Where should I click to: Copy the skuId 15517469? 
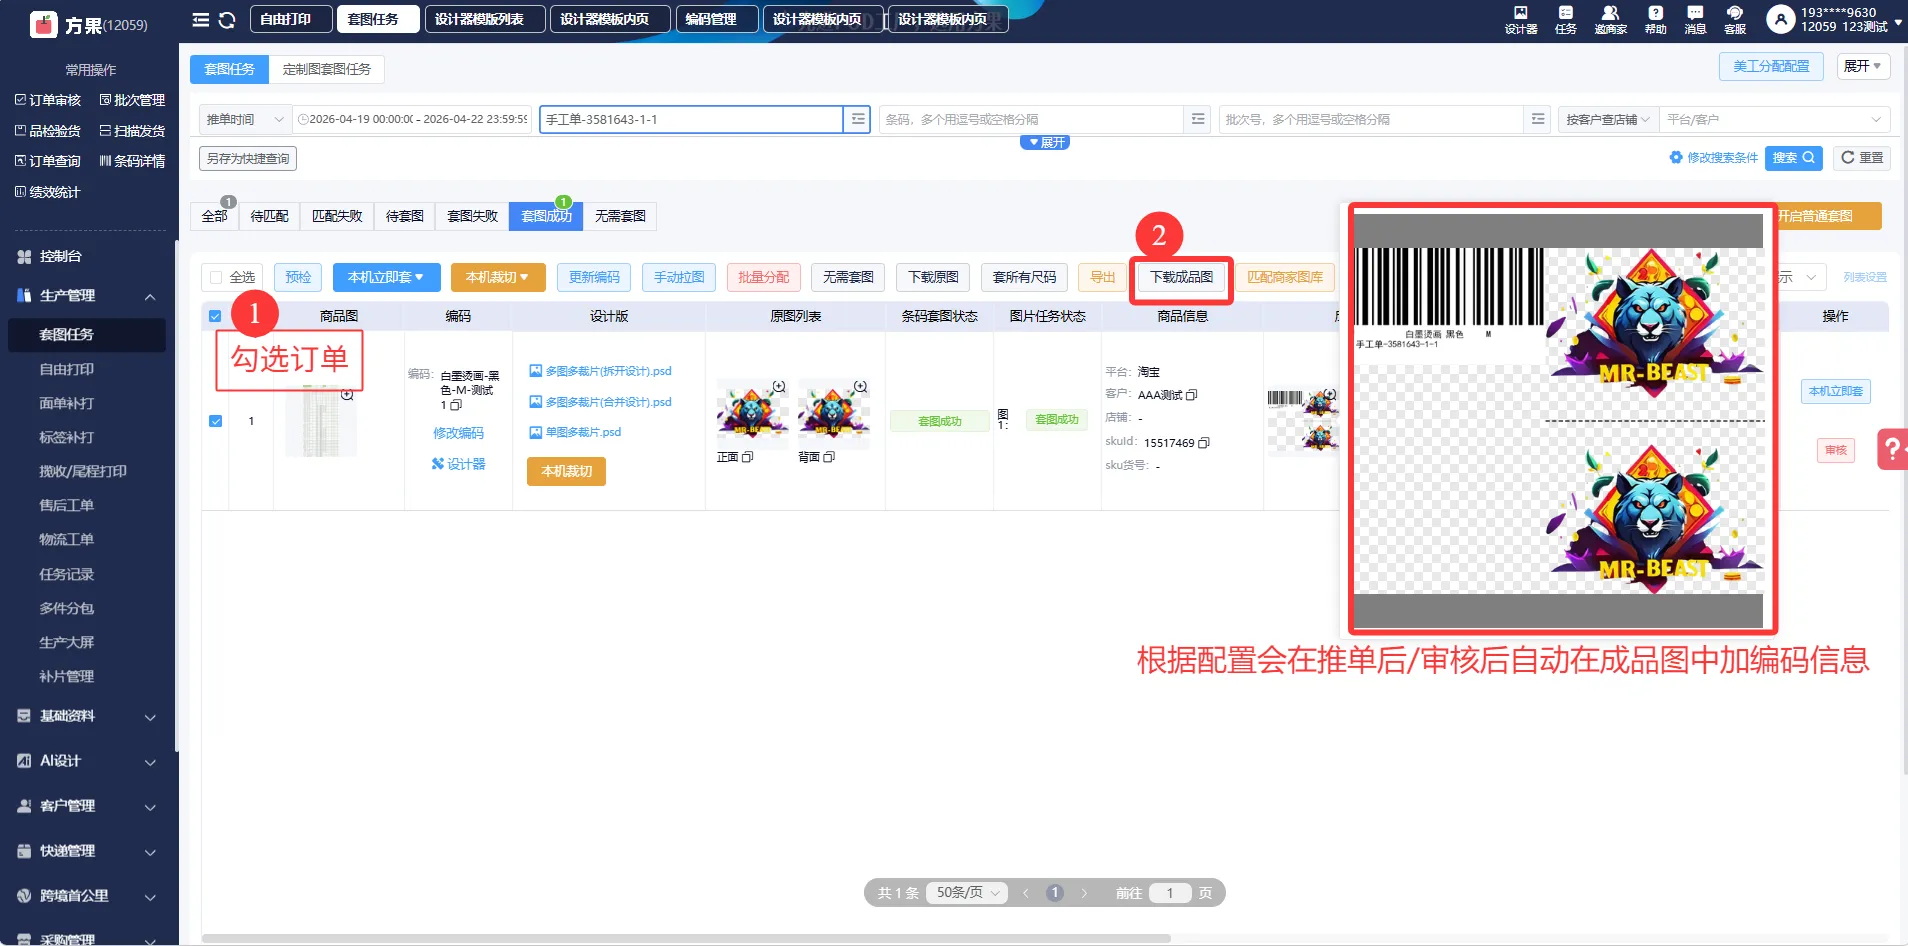tap(1204, 443)
